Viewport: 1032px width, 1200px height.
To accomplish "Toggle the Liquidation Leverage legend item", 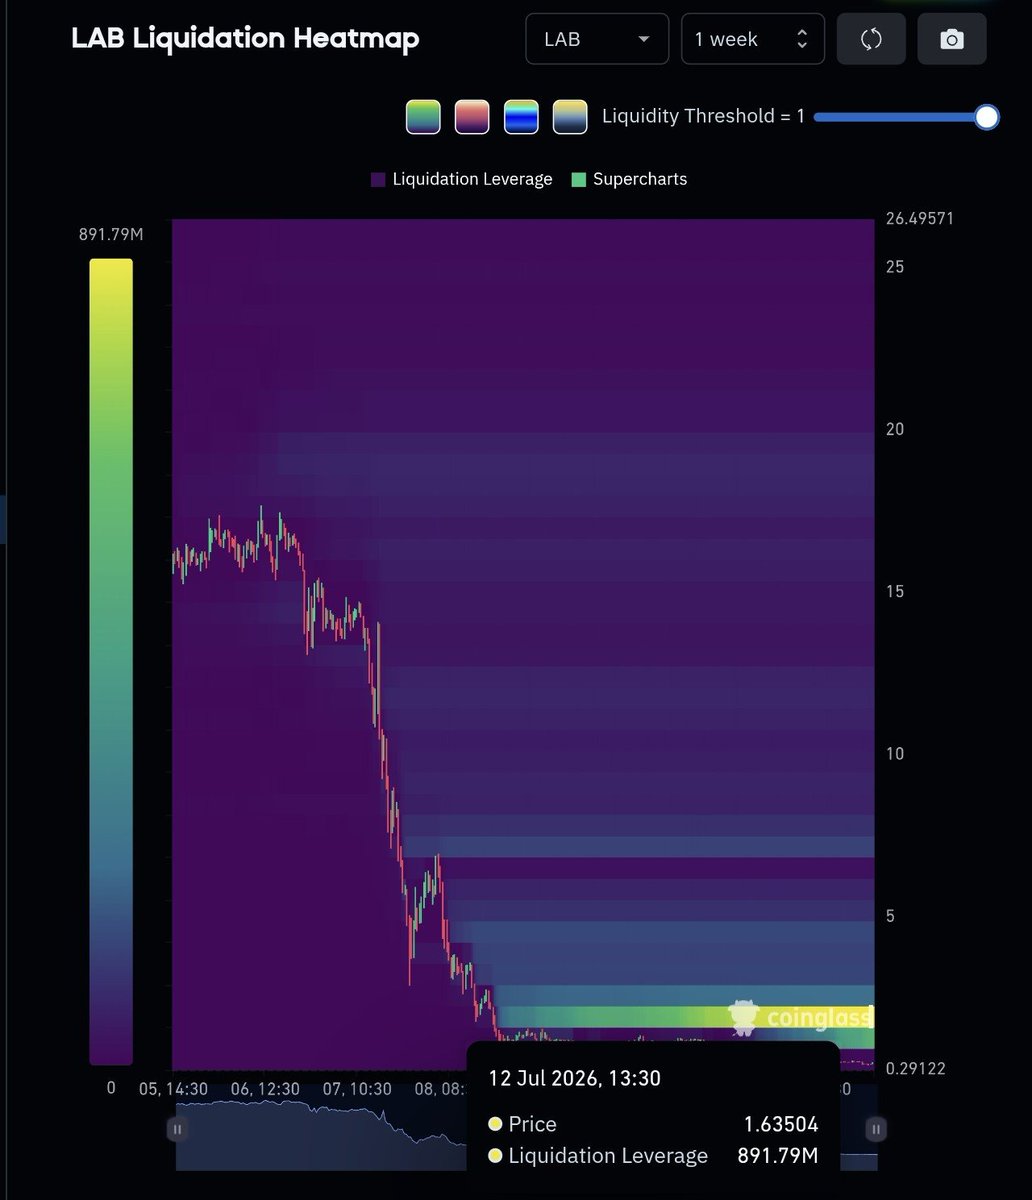I will click(461, 179).
